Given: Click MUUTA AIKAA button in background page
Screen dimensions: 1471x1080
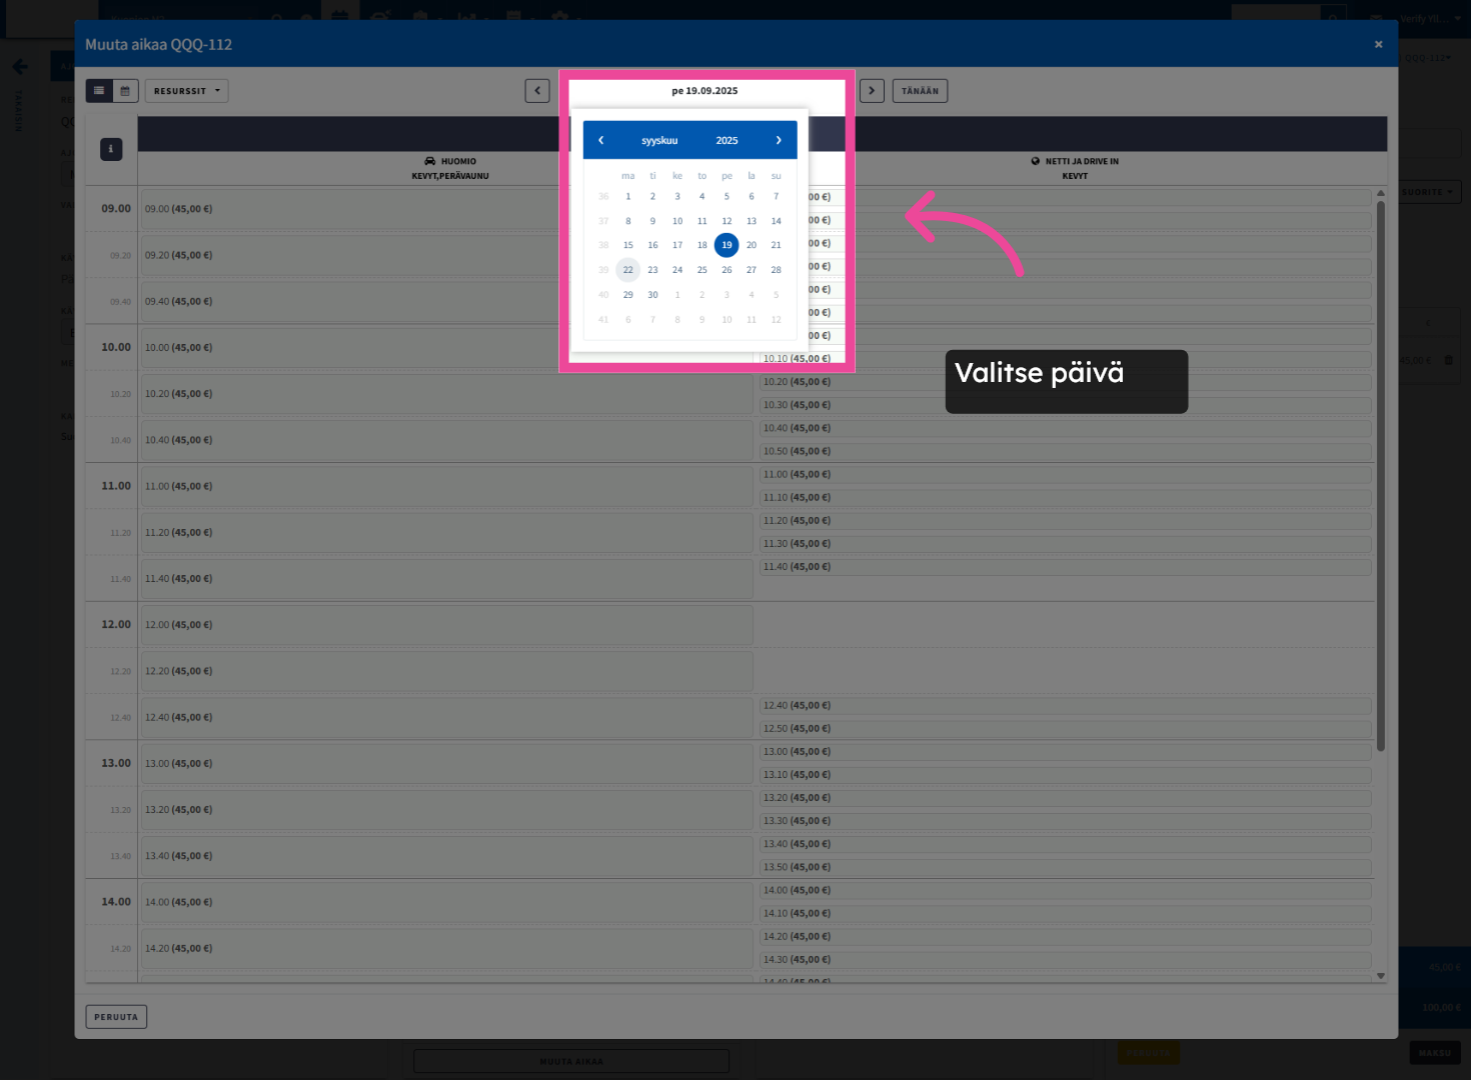Looking at the screenshot, I should tap(571, 1061).
